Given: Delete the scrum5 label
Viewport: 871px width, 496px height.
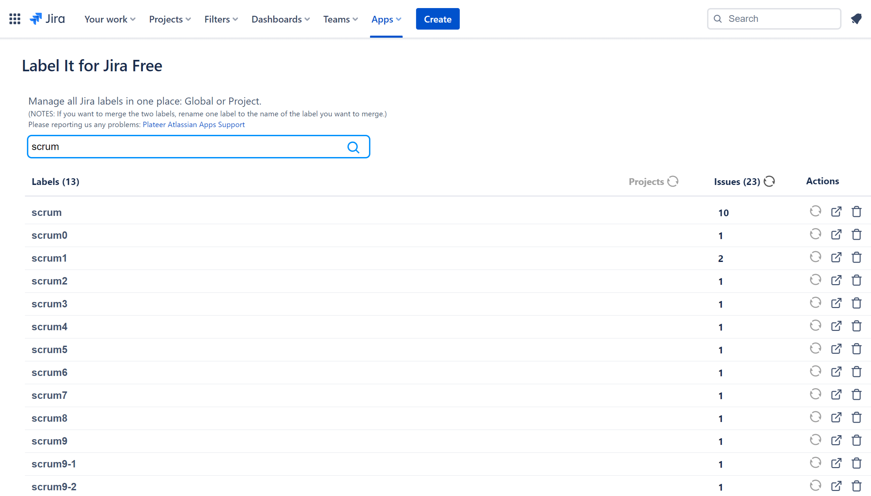Looking at the screenshot, I should (857, 349).
